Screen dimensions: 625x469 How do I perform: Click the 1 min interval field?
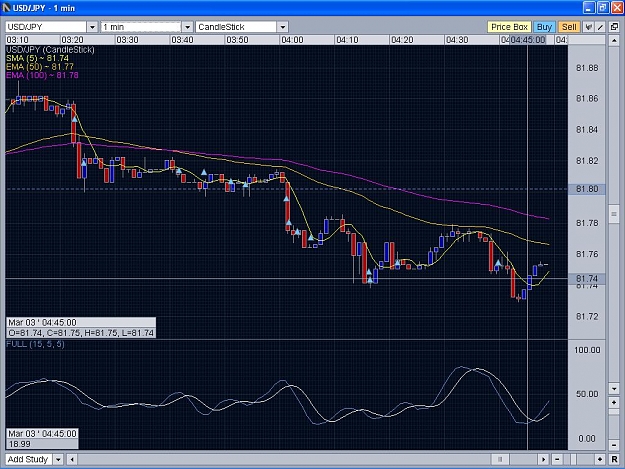[x=141, y=27]
